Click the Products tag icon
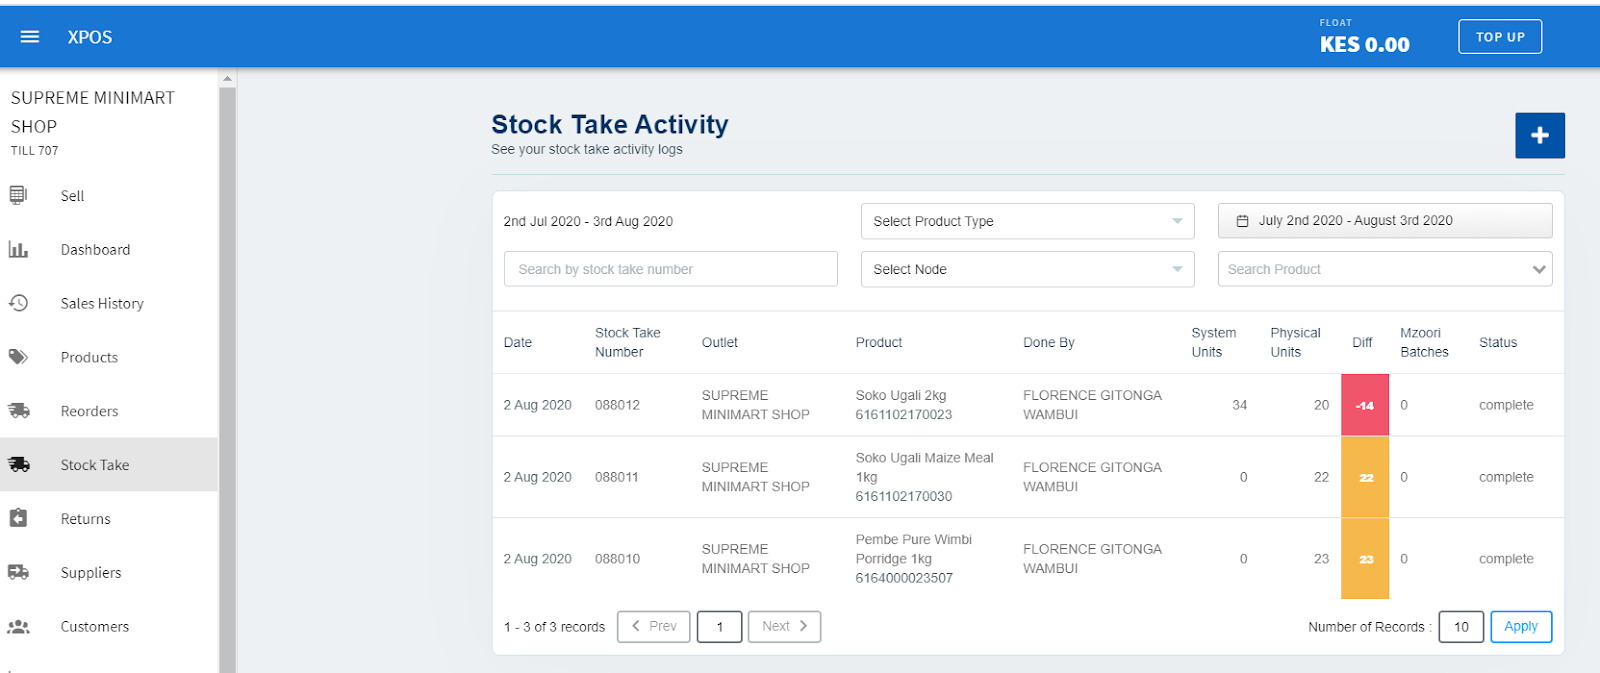1600x673 pixels. coord(18,357)
